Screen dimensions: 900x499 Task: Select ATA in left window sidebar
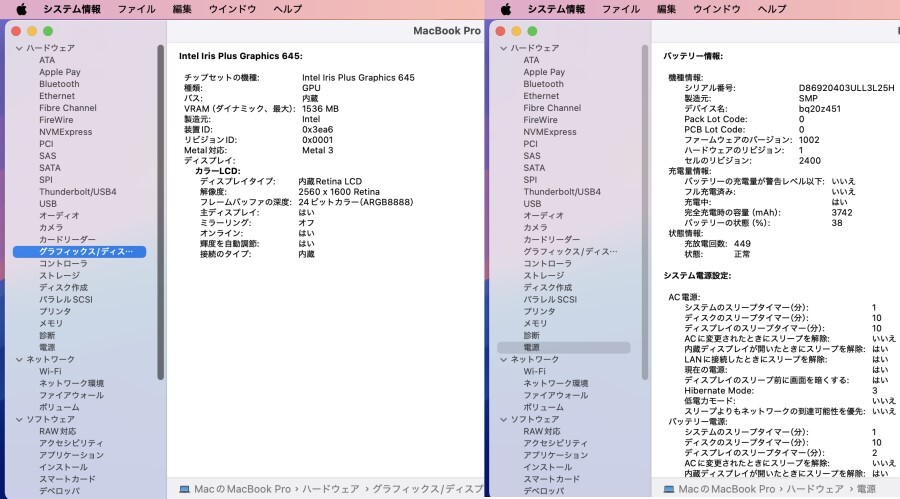tap(47, 60)
